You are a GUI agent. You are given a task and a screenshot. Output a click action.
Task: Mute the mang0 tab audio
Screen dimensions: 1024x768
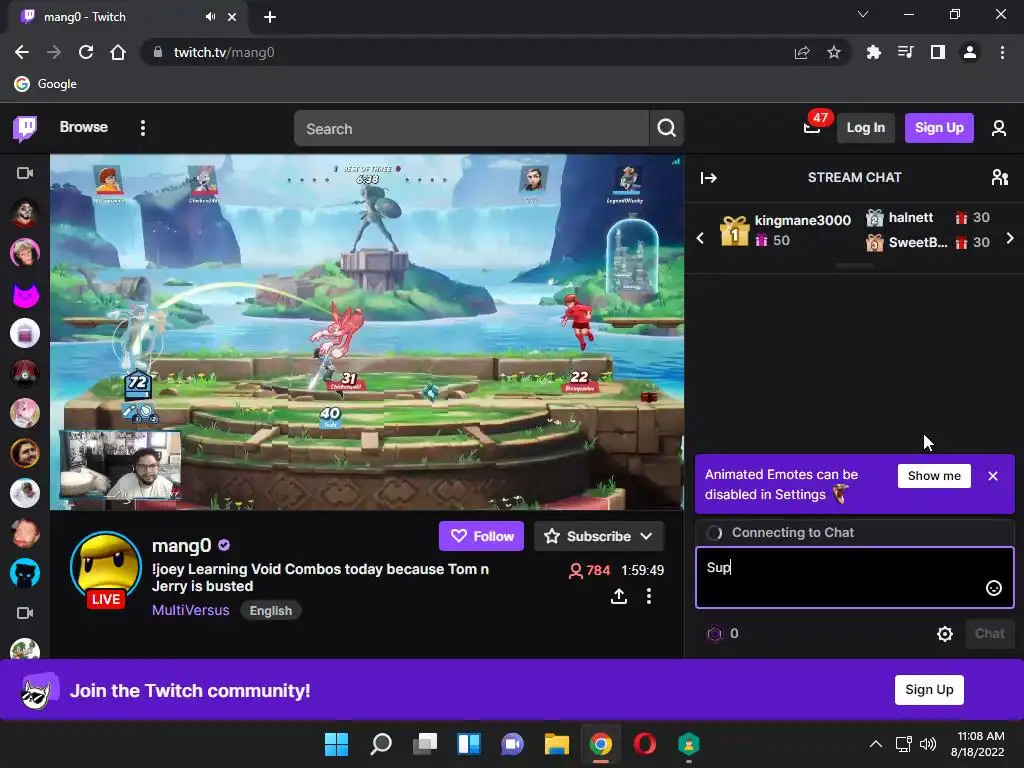tap(210, 17)
